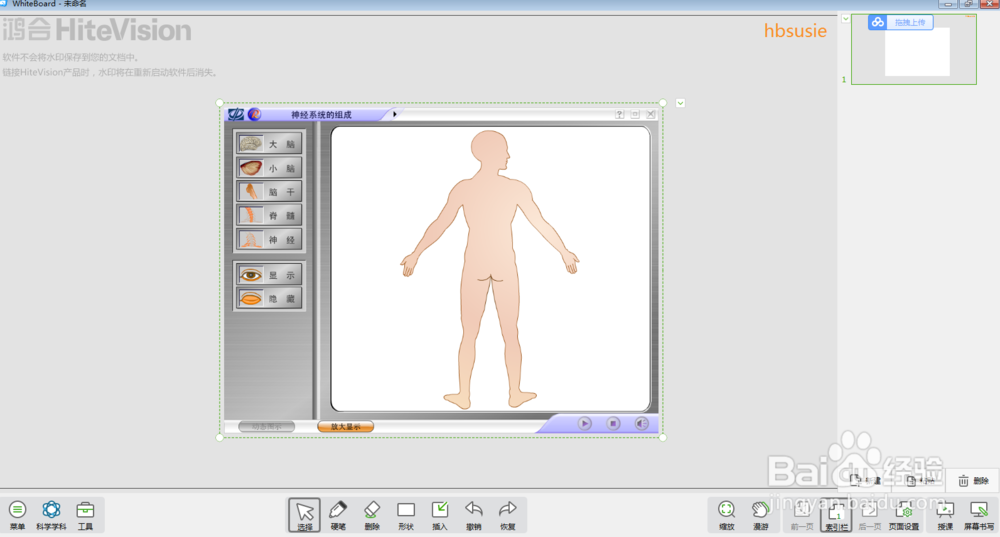1000x537 pixels.
Task: Activate the 选择 selection arrow tool
Action: coord(304,515)
